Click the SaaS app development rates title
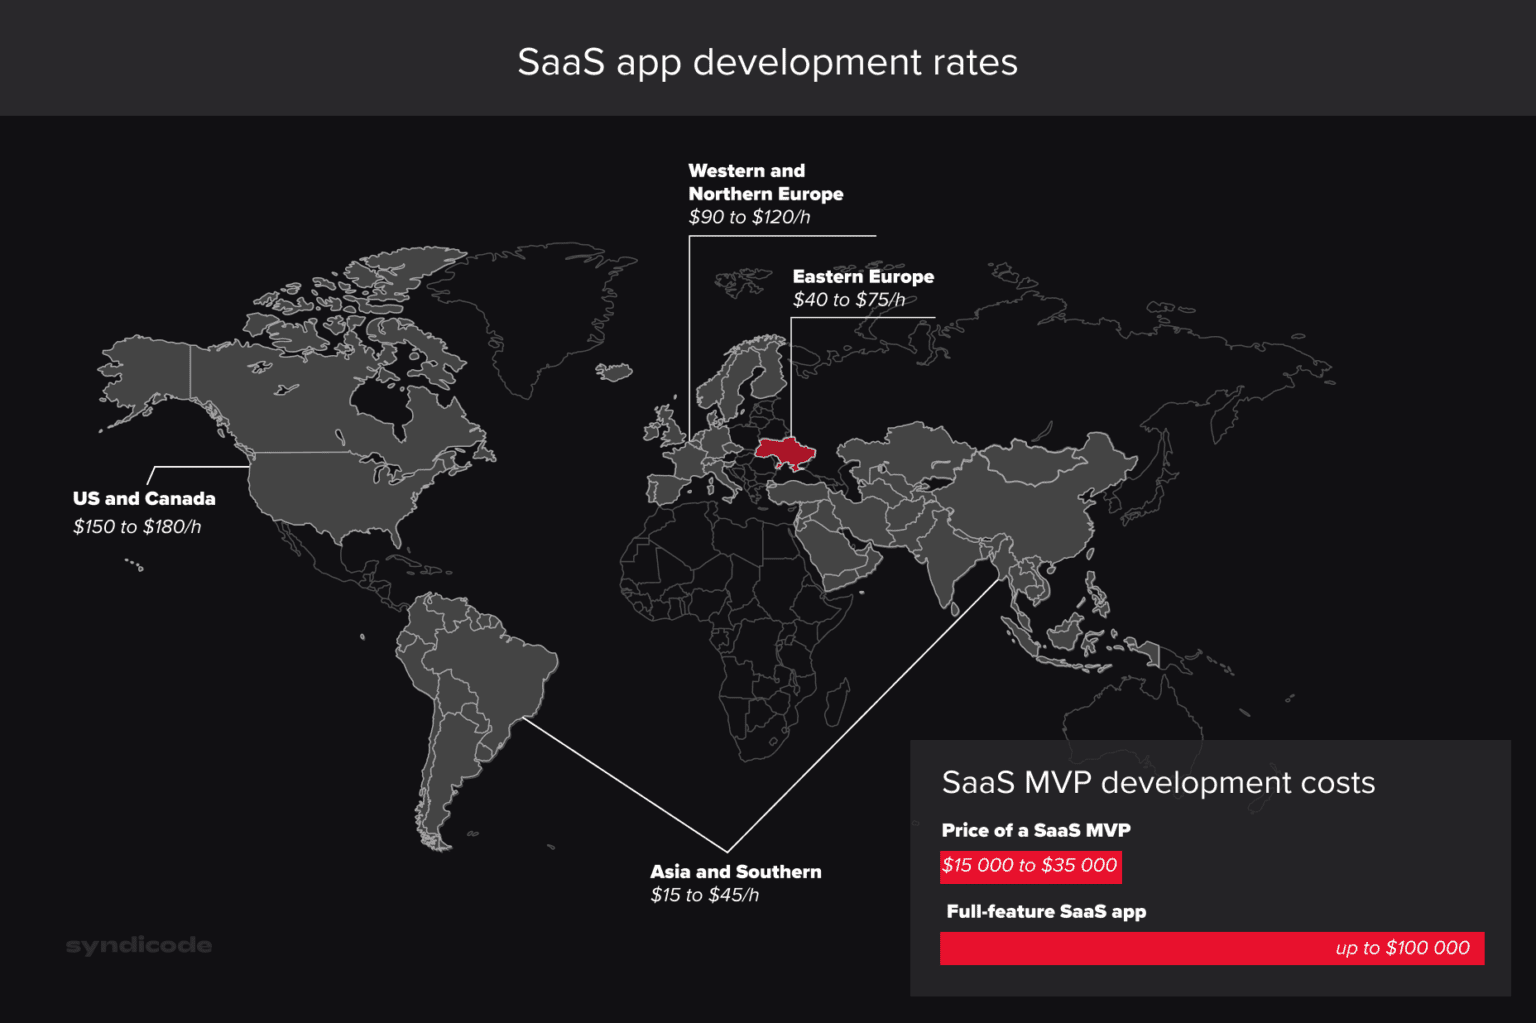 coord(768,62)
